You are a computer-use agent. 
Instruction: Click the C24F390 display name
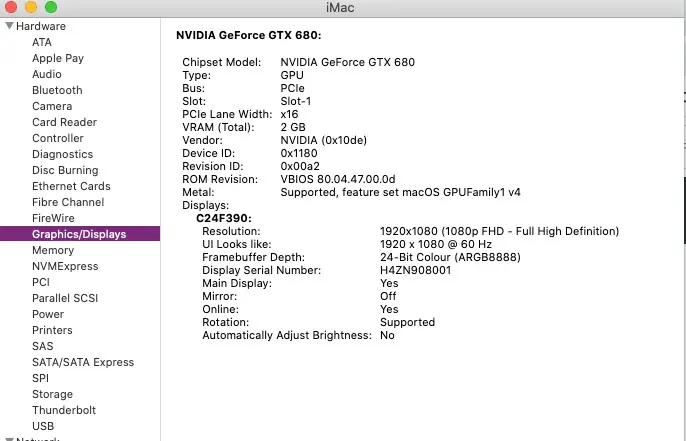tap(224, 218)
